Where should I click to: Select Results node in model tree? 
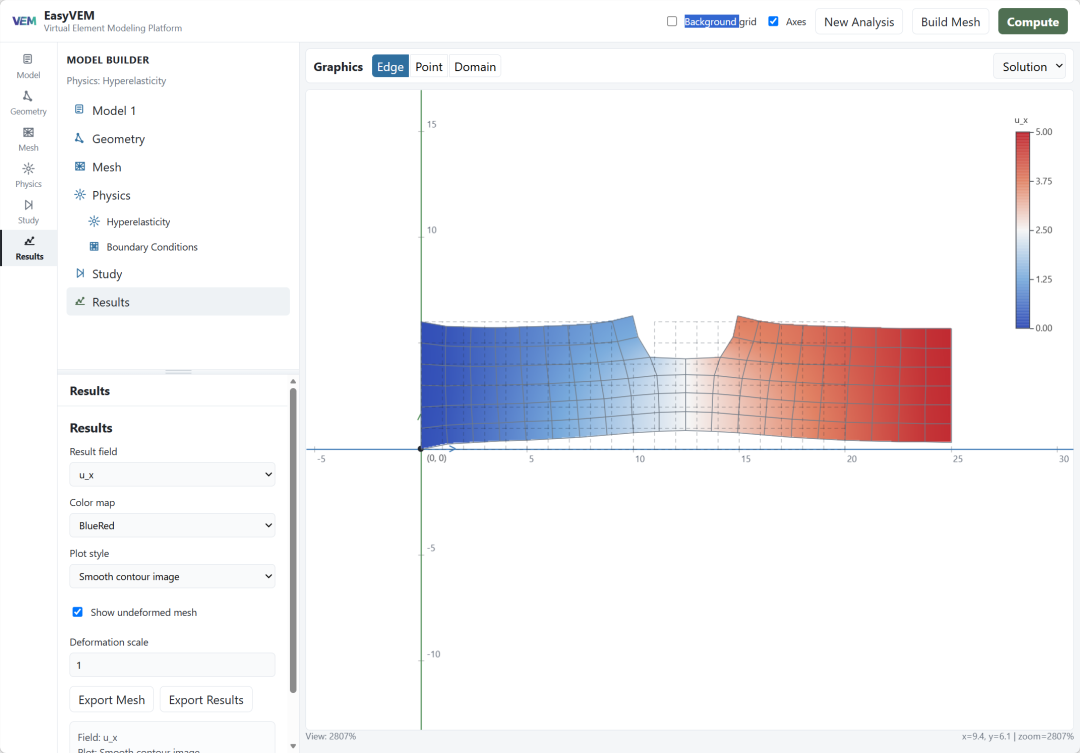coord(178,302)
